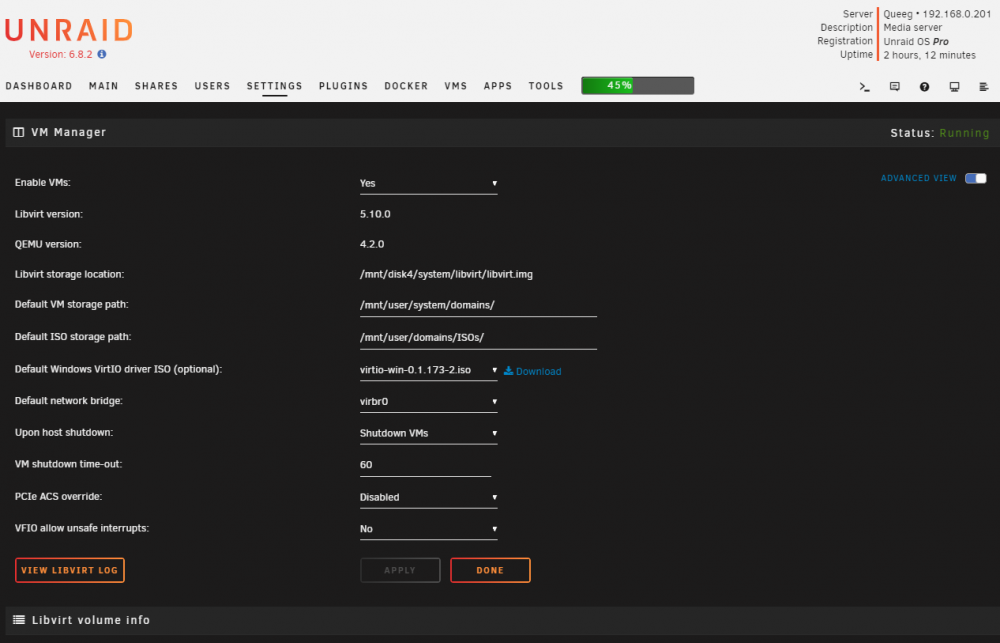Click the Done button
The height and width of the screenshot is (643, 1000).
(490, 570)
